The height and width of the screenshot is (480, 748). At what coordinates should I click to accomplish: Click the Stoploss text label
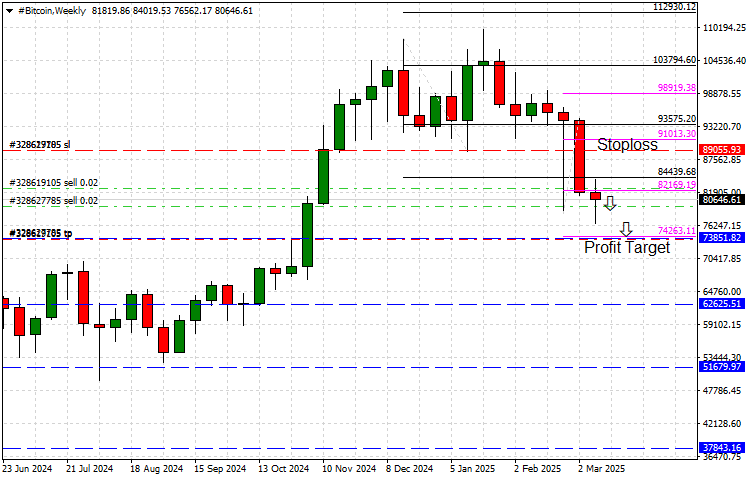click(x=627, y=145)
